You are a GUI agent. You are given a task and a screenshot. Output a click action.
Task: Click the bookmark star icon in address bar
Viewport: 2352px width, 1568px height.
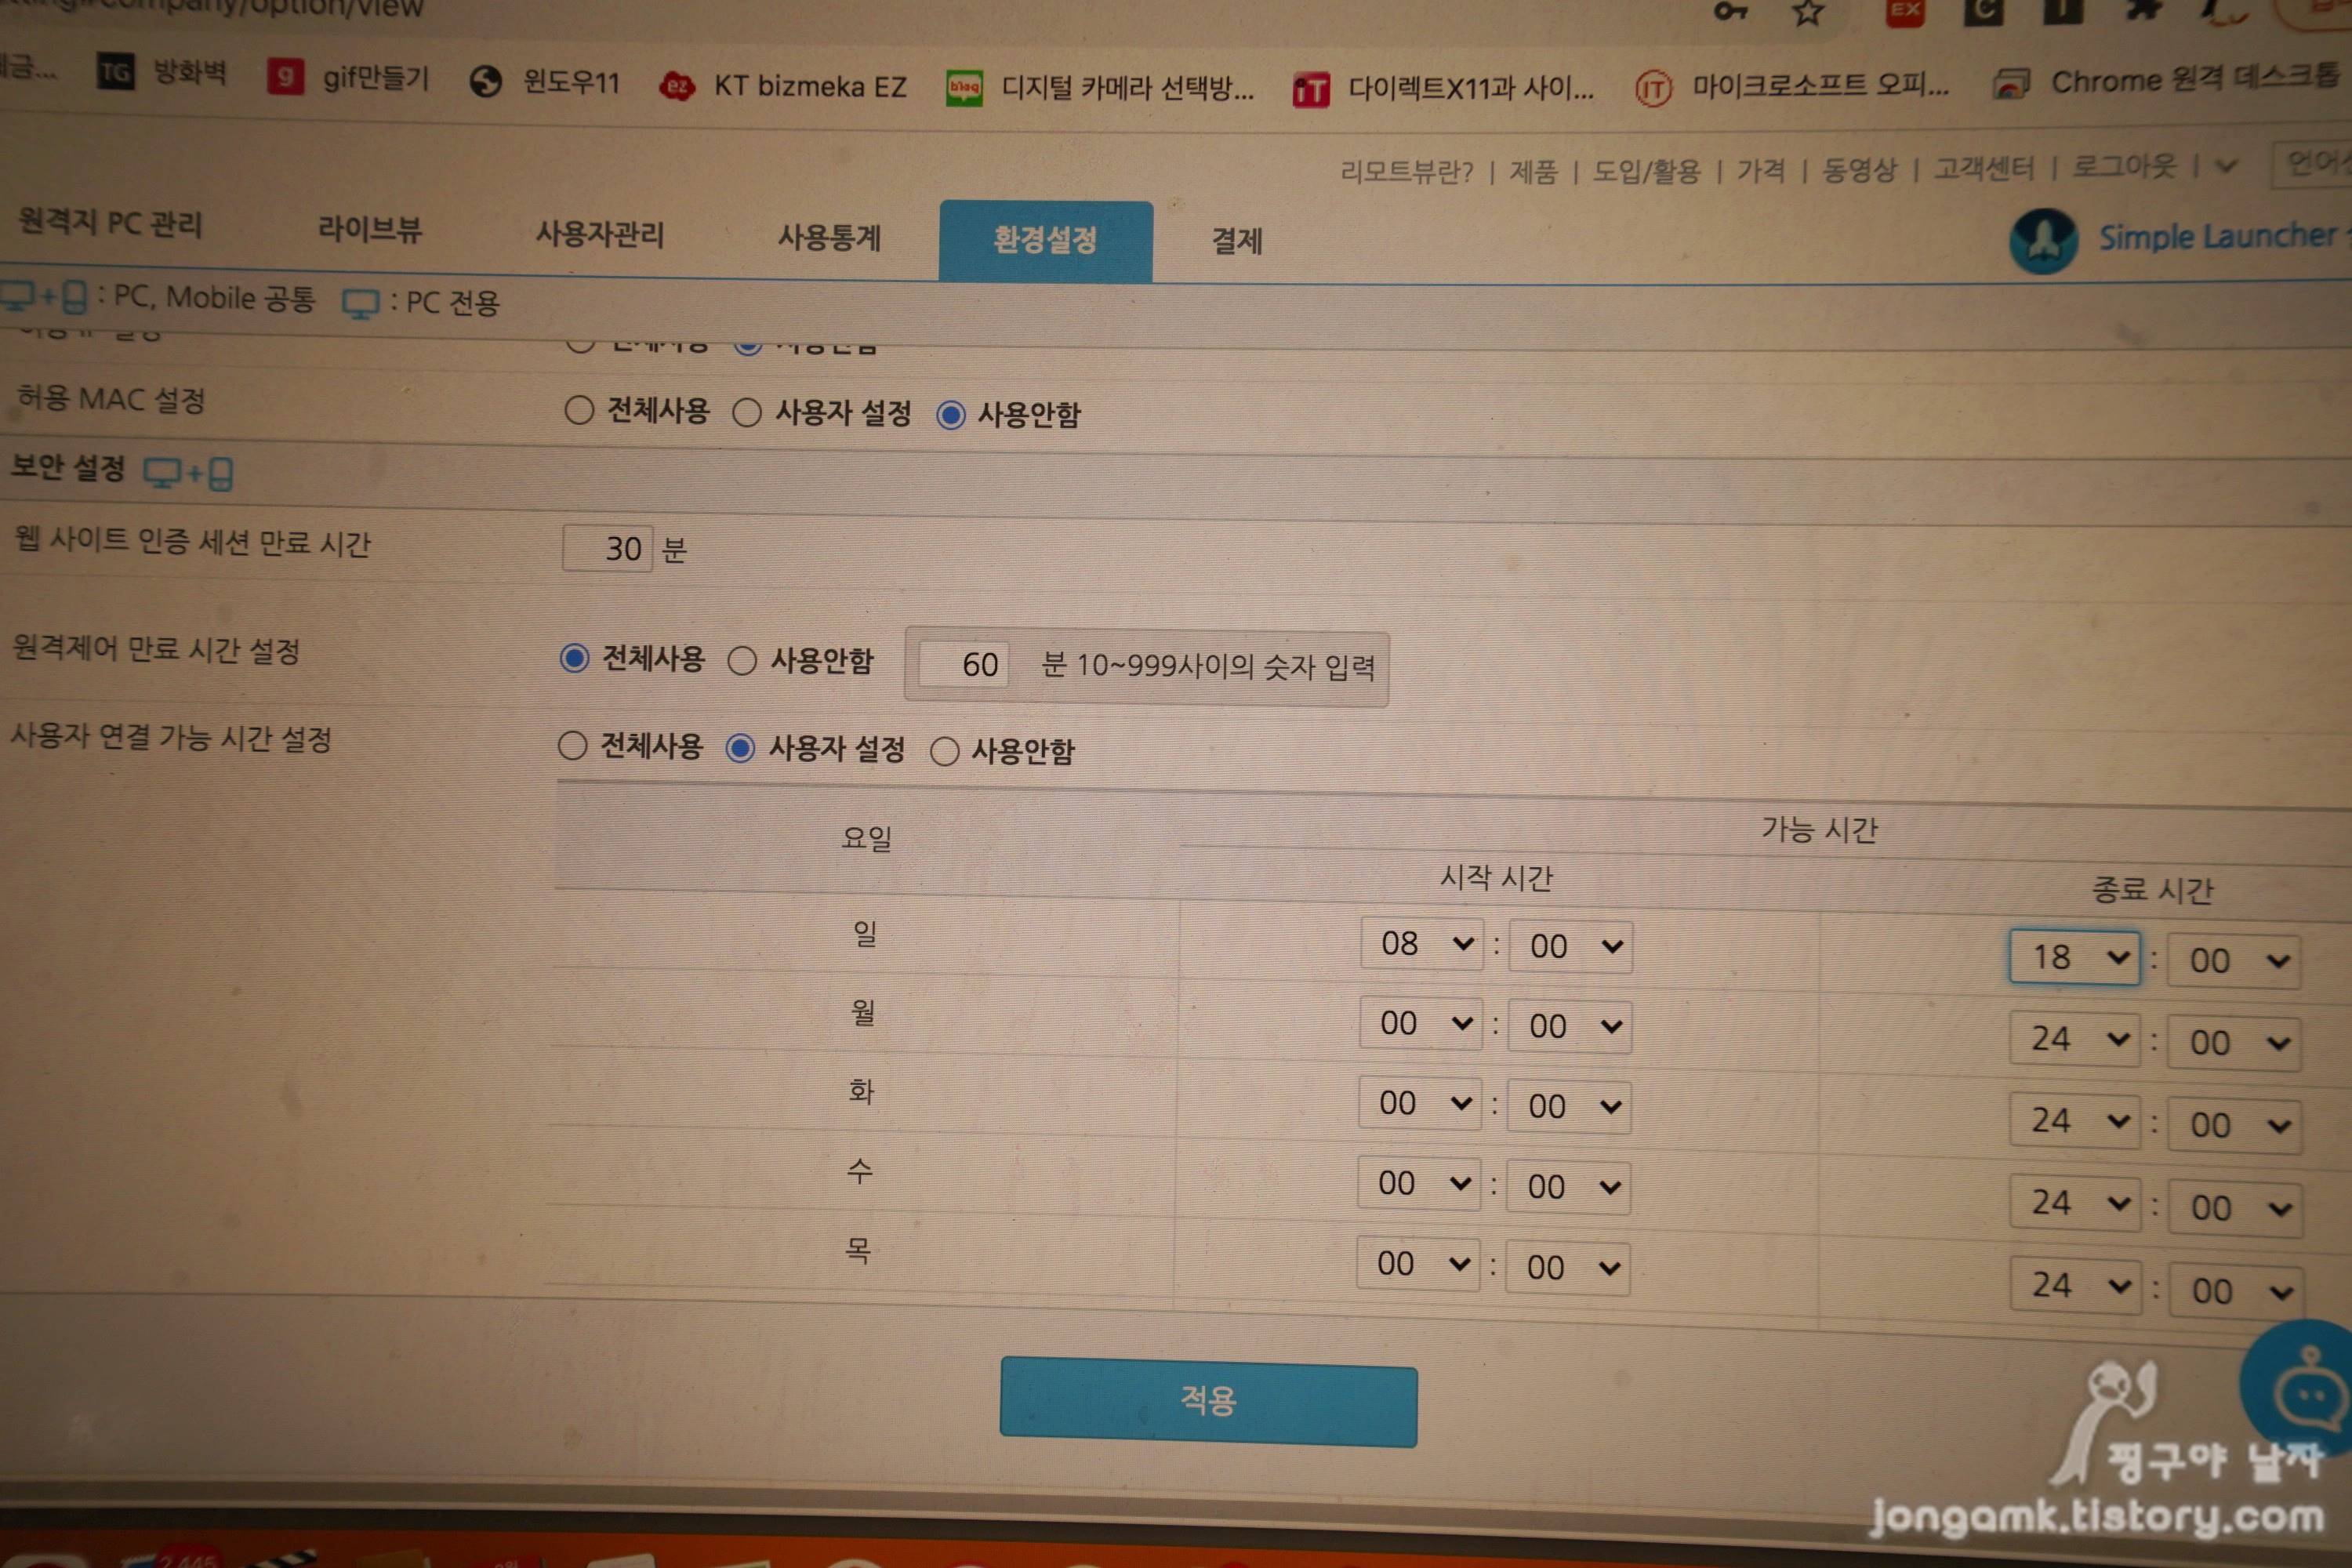tap(1807, 13)
